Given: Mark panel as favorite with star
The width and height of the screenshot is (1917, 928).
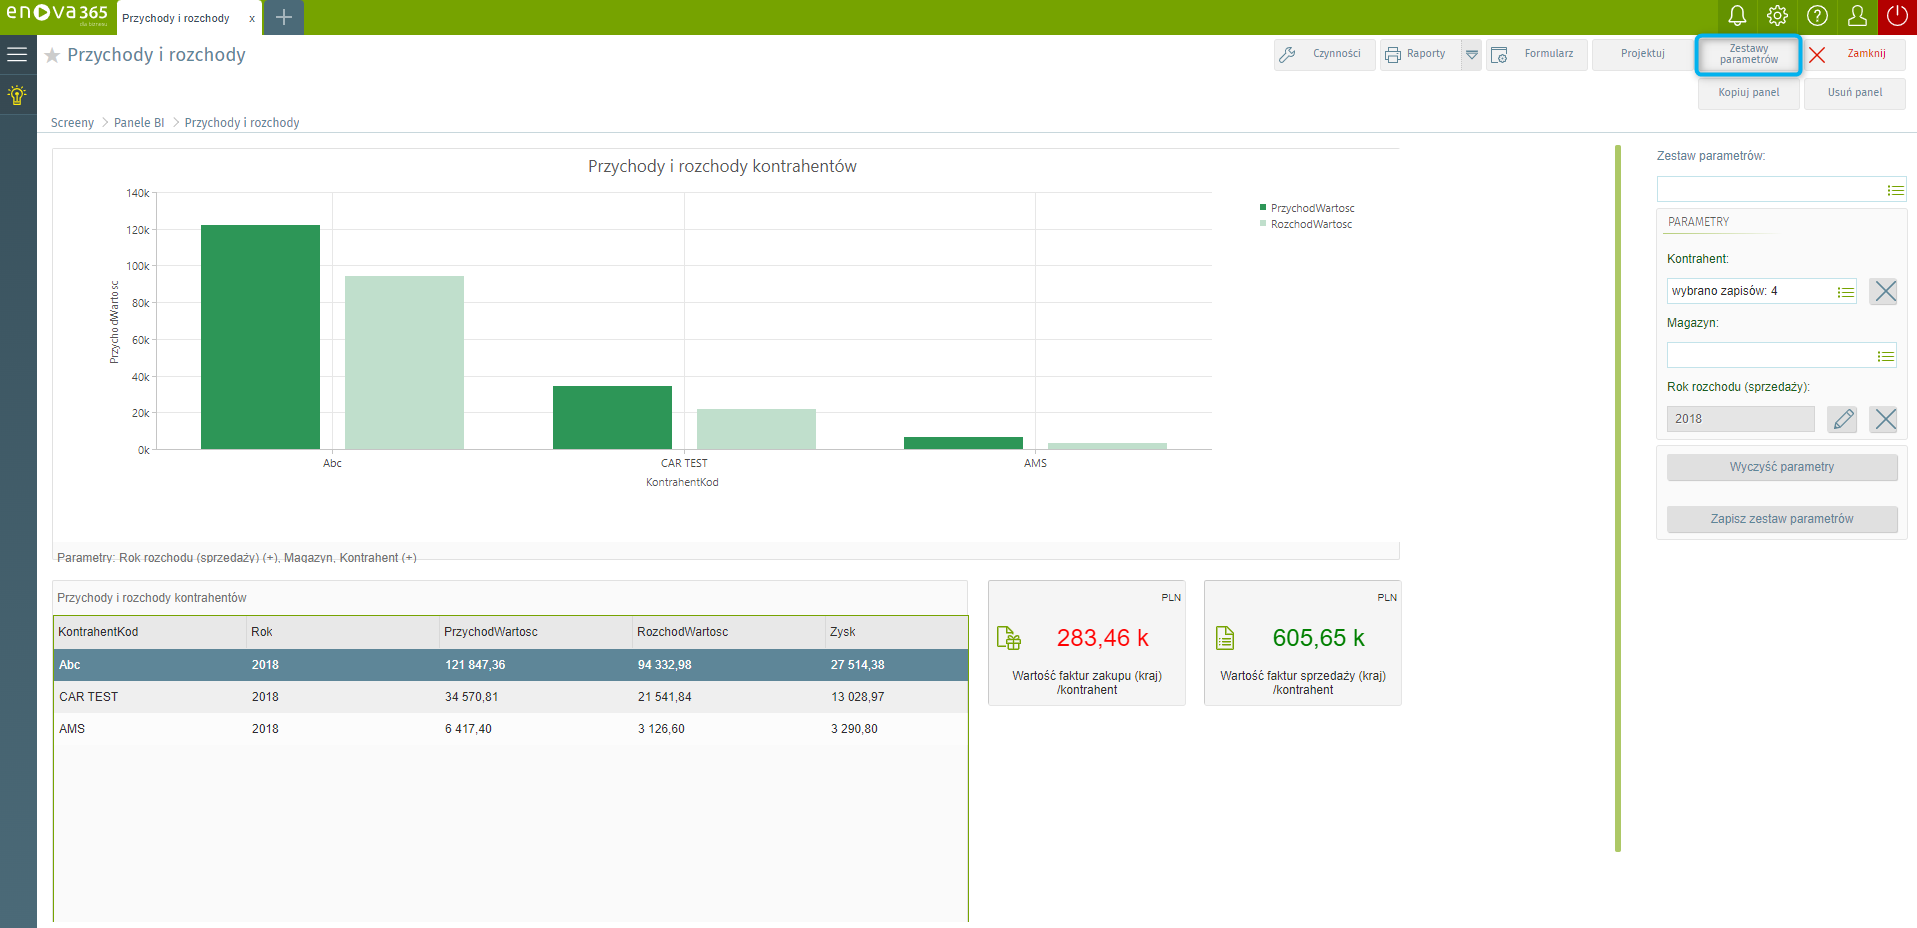Looking at the screenshot, I should pyautogui.click(x=52, y=56).
